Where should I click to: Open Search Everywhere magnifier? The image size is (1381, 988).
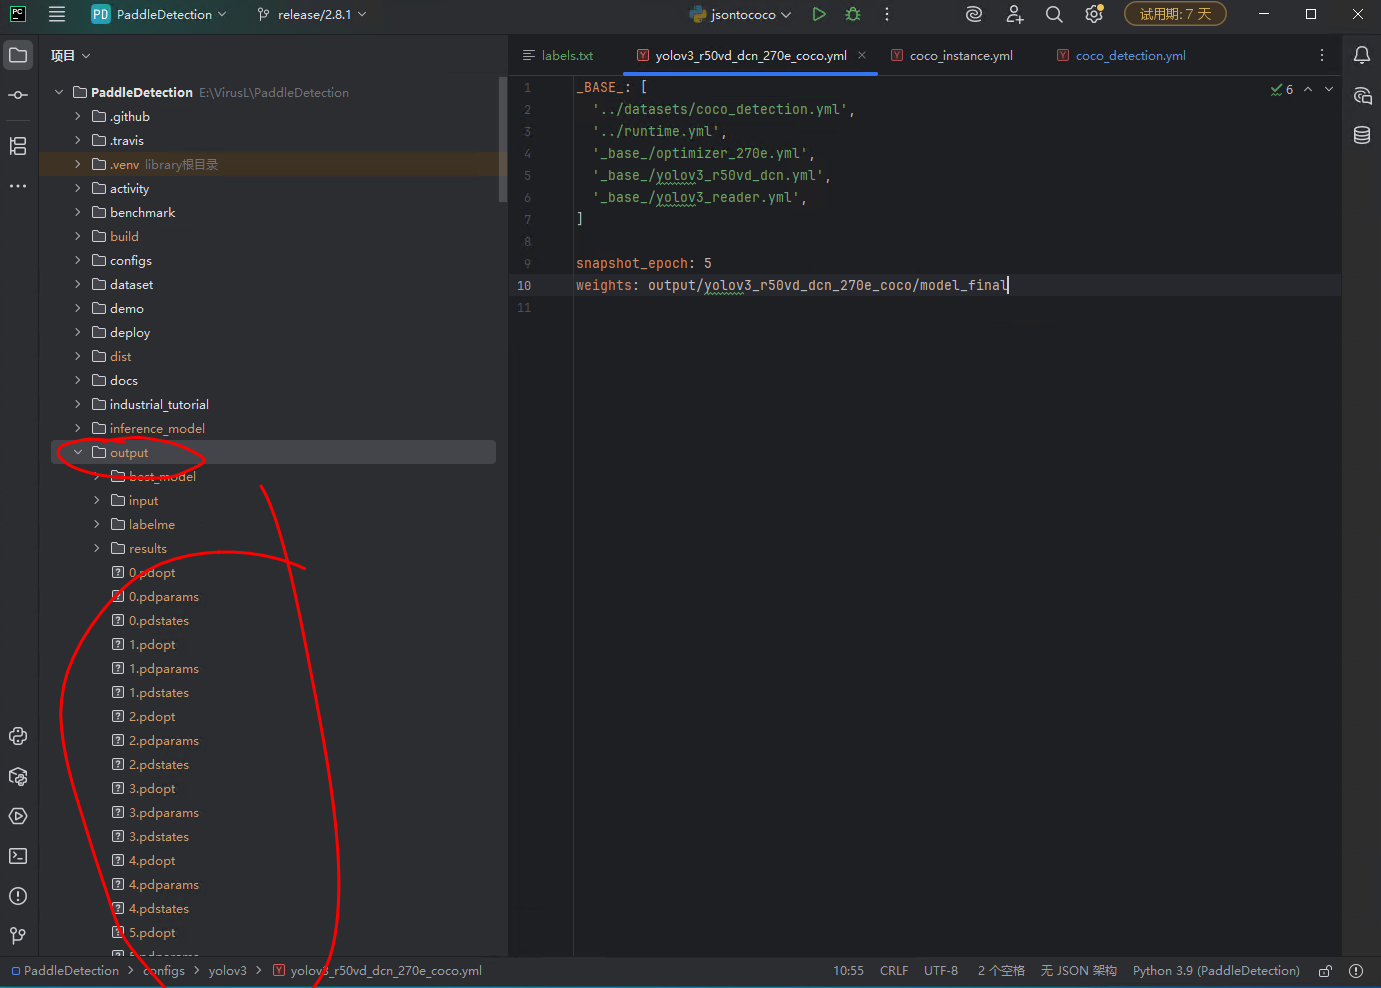(1054, 14)
